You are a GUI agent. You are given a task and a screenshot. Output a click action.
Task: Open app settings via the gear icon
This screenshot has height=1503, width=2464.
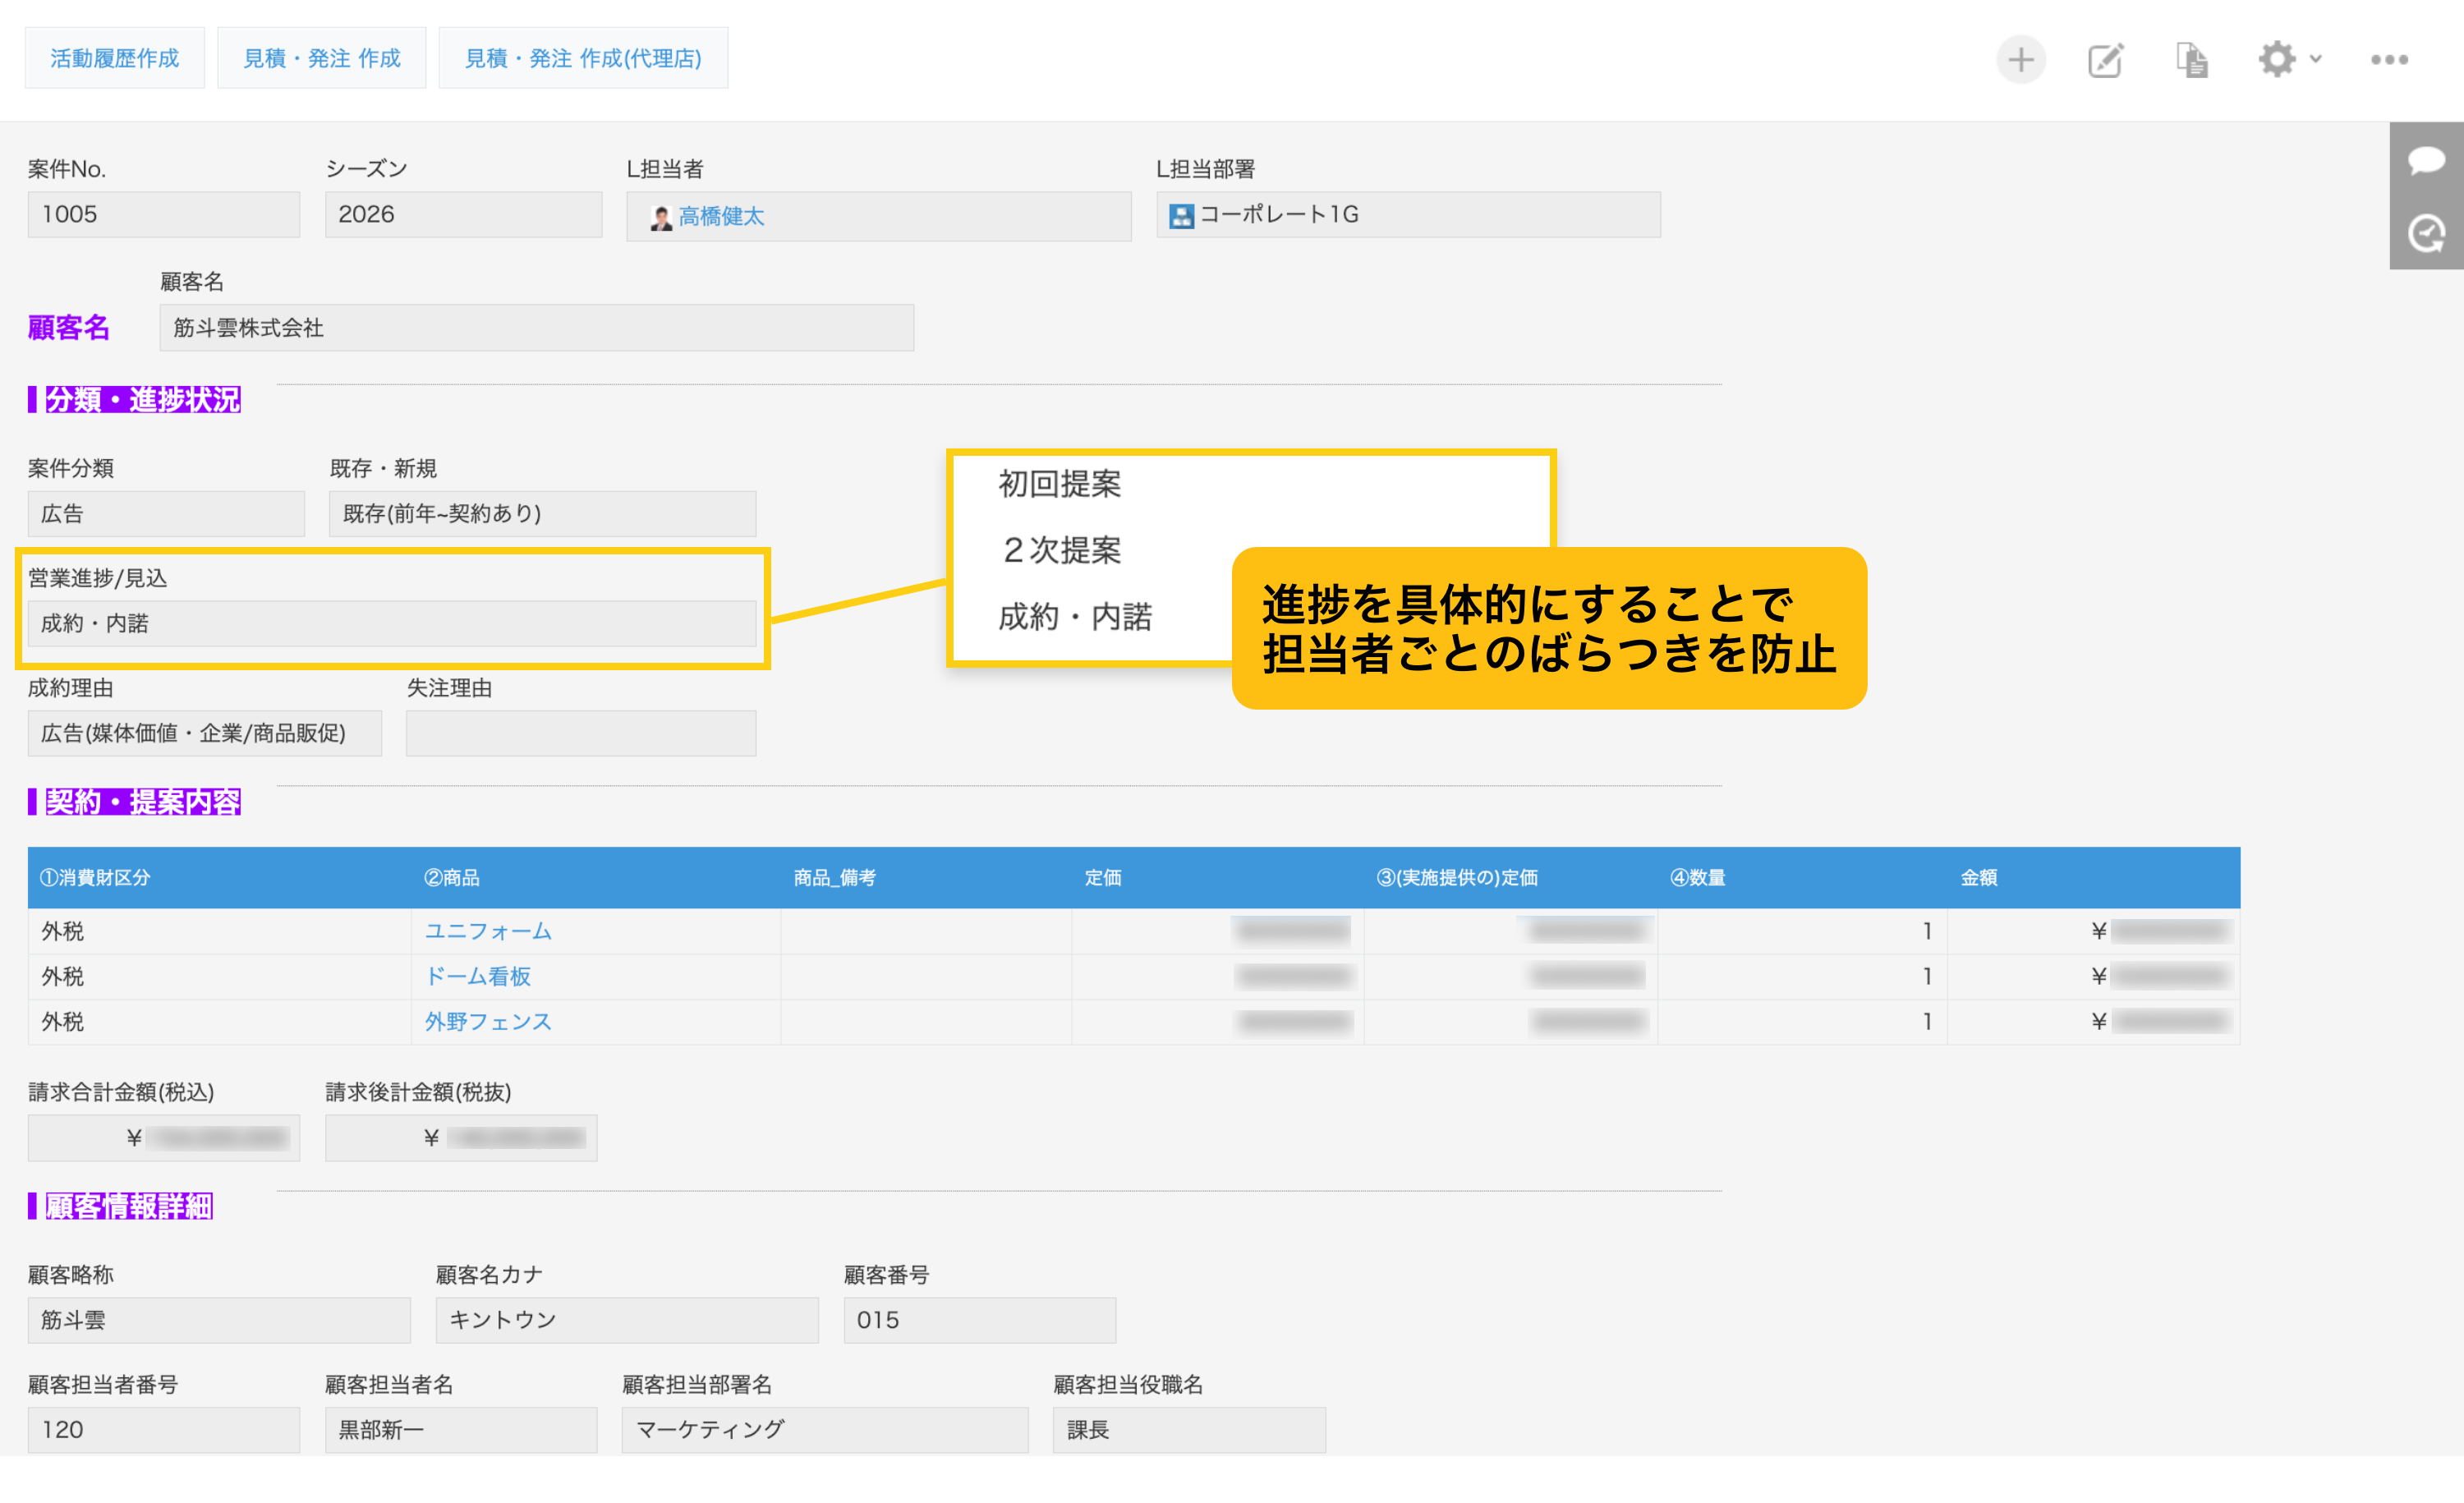[x=2277, y=59]
